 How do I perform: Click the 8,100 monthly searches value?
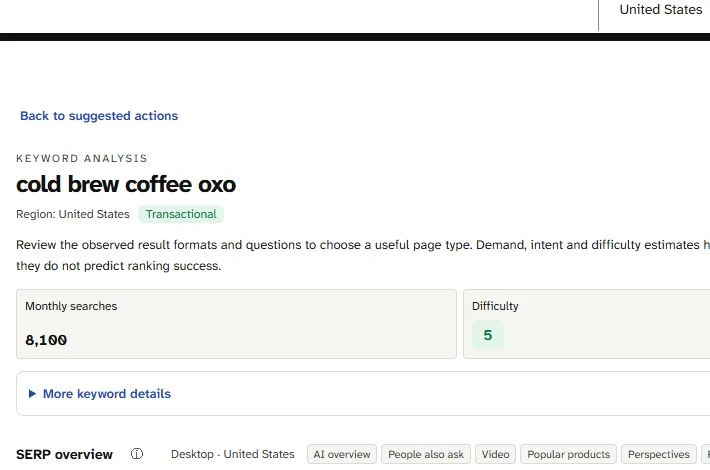[46, 340]
